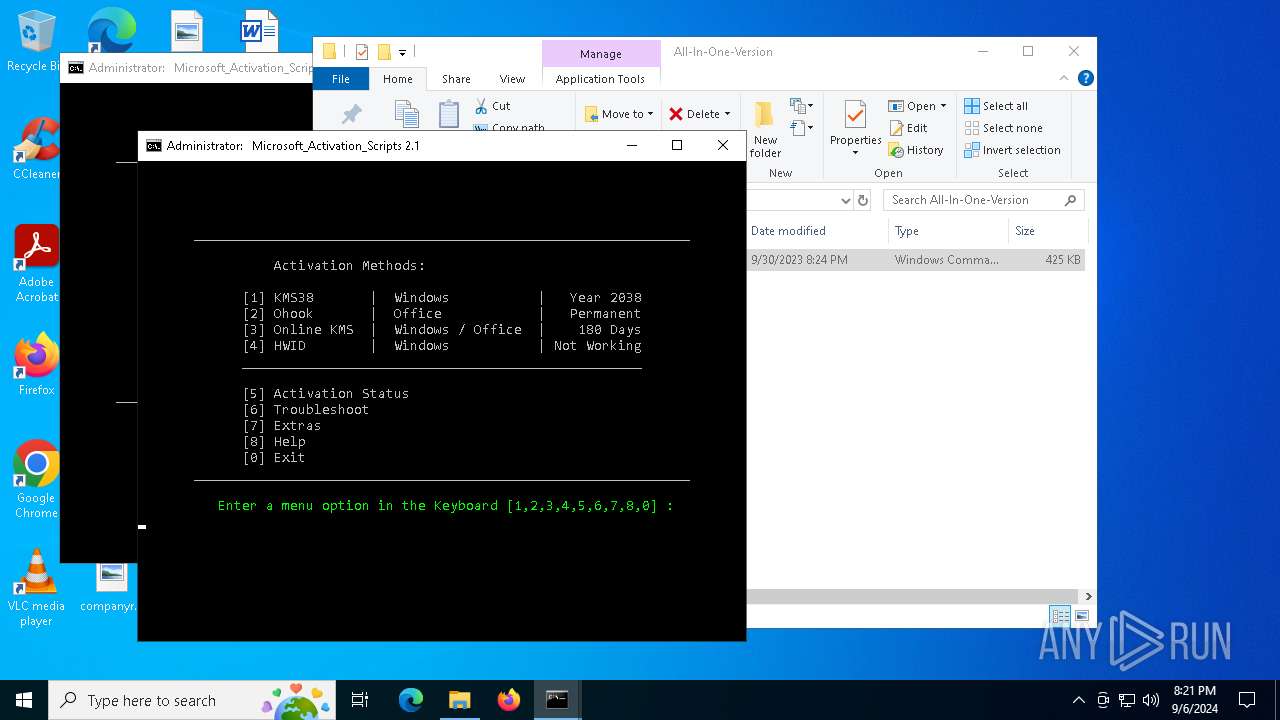This screenshot has width=1280, height=720.
Task: Open Microsoft Edge in taskbar
Action: (411, 700)
